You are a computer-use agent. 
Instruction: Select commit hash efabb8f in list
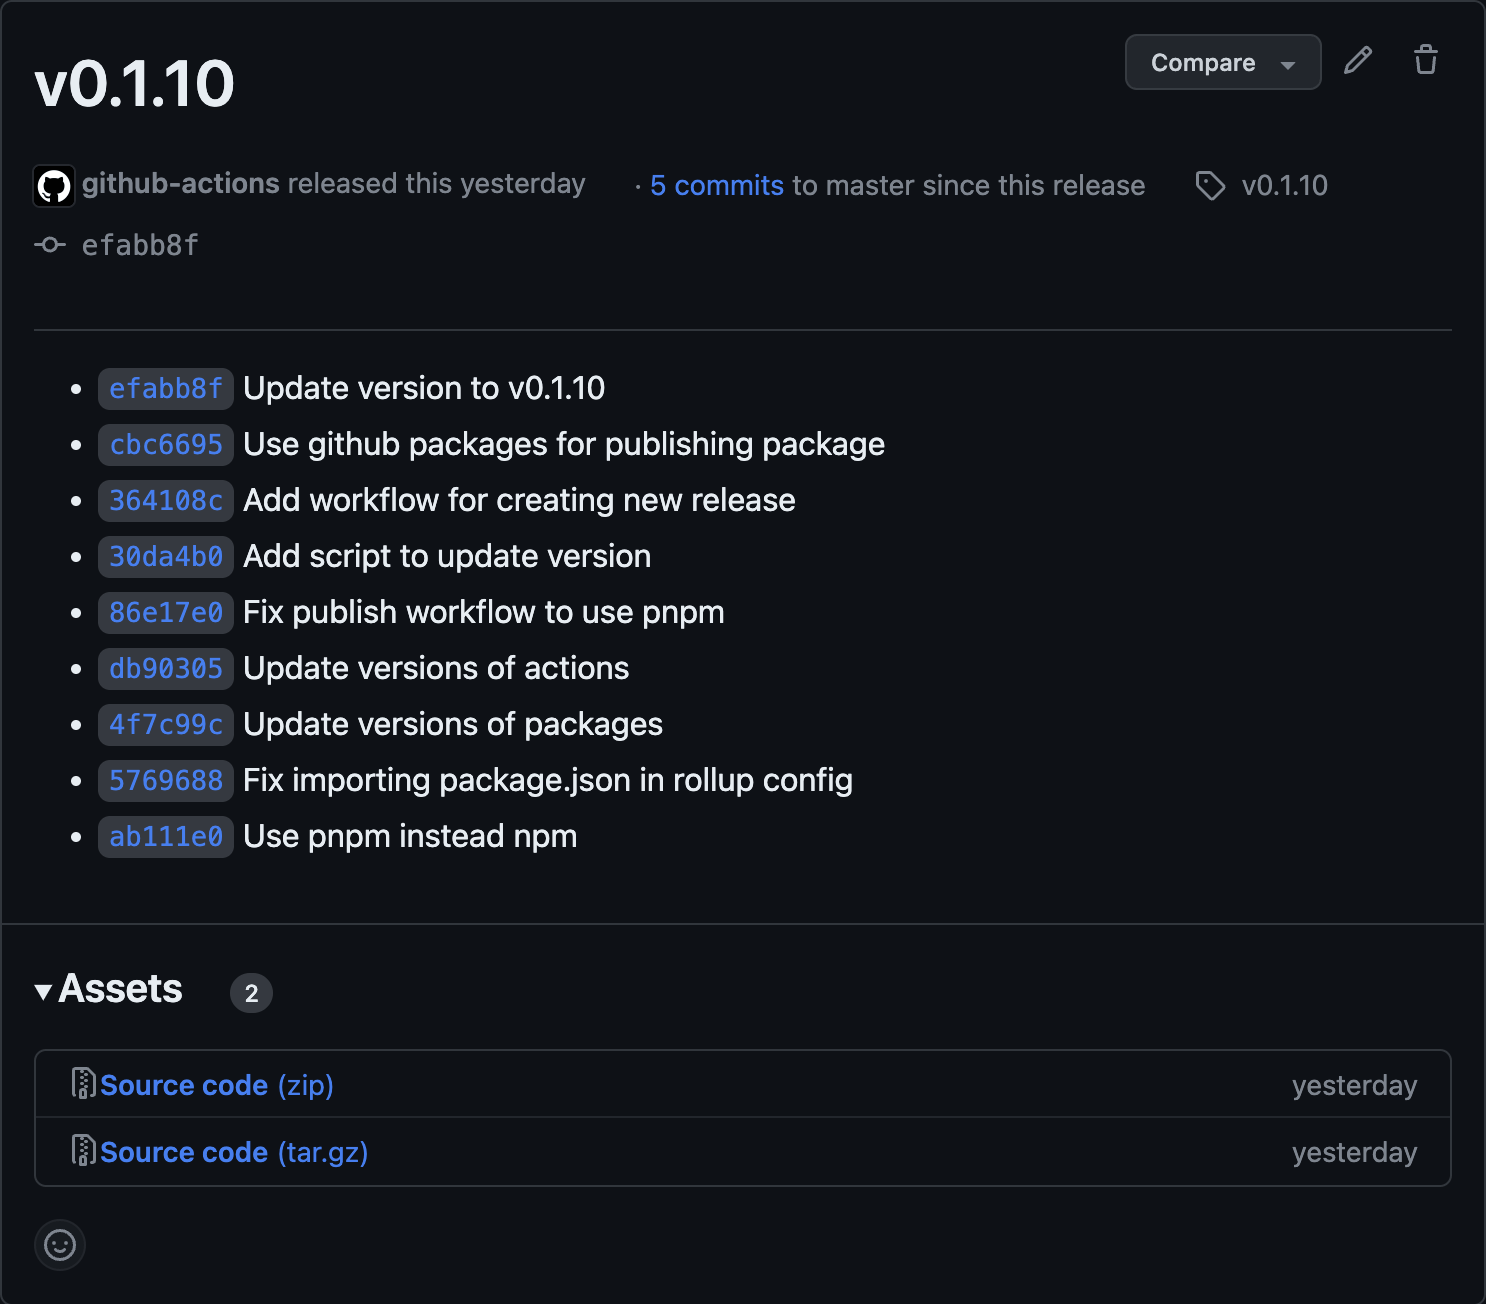165,388
